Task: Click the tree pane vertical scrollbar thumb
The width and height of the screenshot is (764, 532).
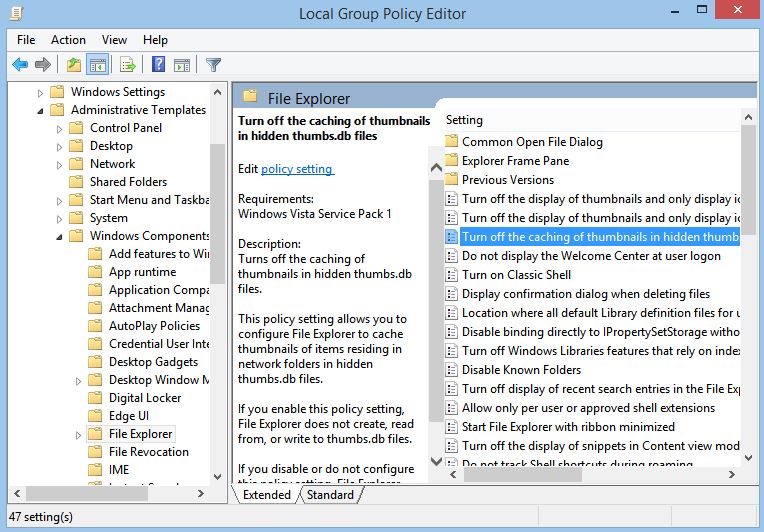Action: pyautogui.click(x=217, y=213)
